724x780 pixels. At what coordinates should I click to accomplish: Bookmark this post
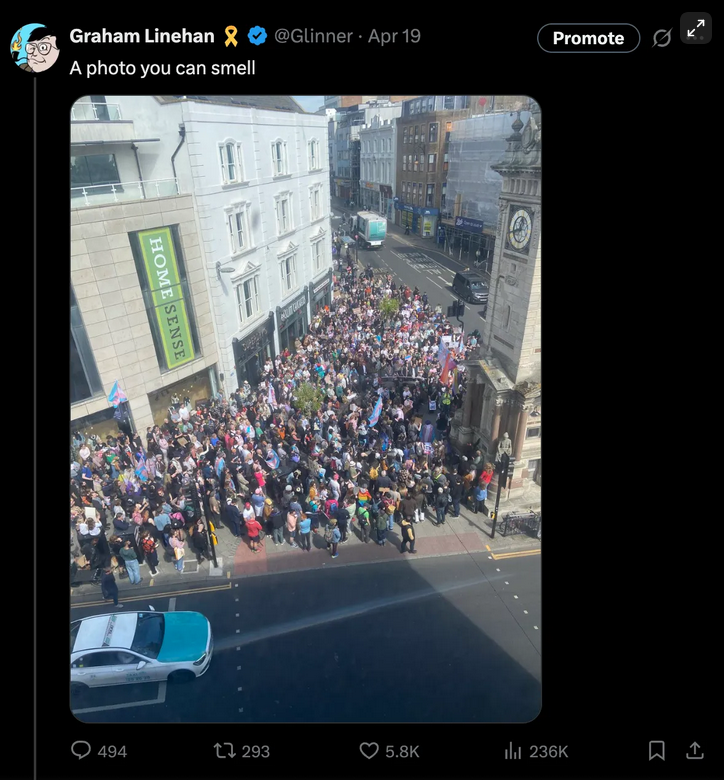(x=656, y=750)
